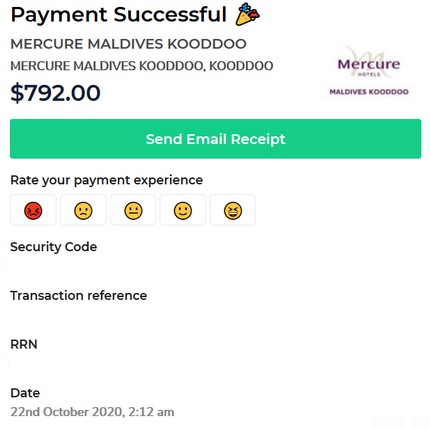Screen dimensions: 430x428
Task: Click the Payment Successful heading
Action: (119, 14)
